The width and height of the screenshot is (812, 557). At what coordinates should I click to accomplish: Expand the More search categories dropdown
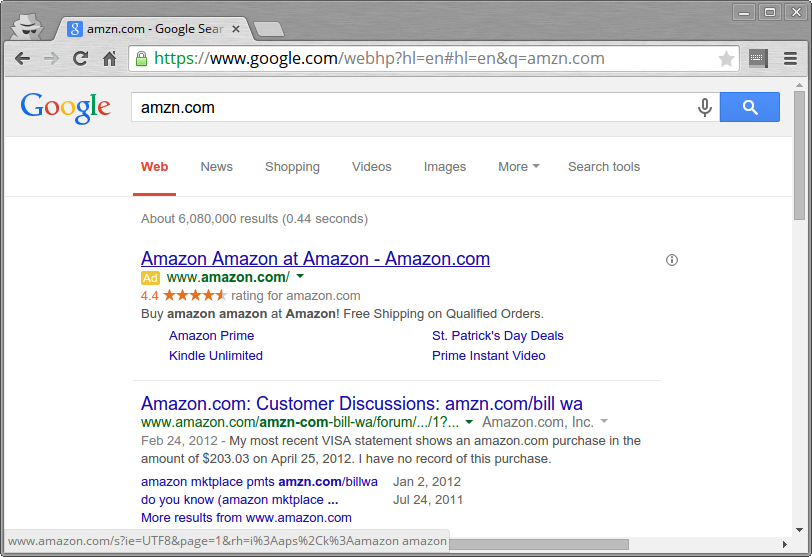pos(518,167)
